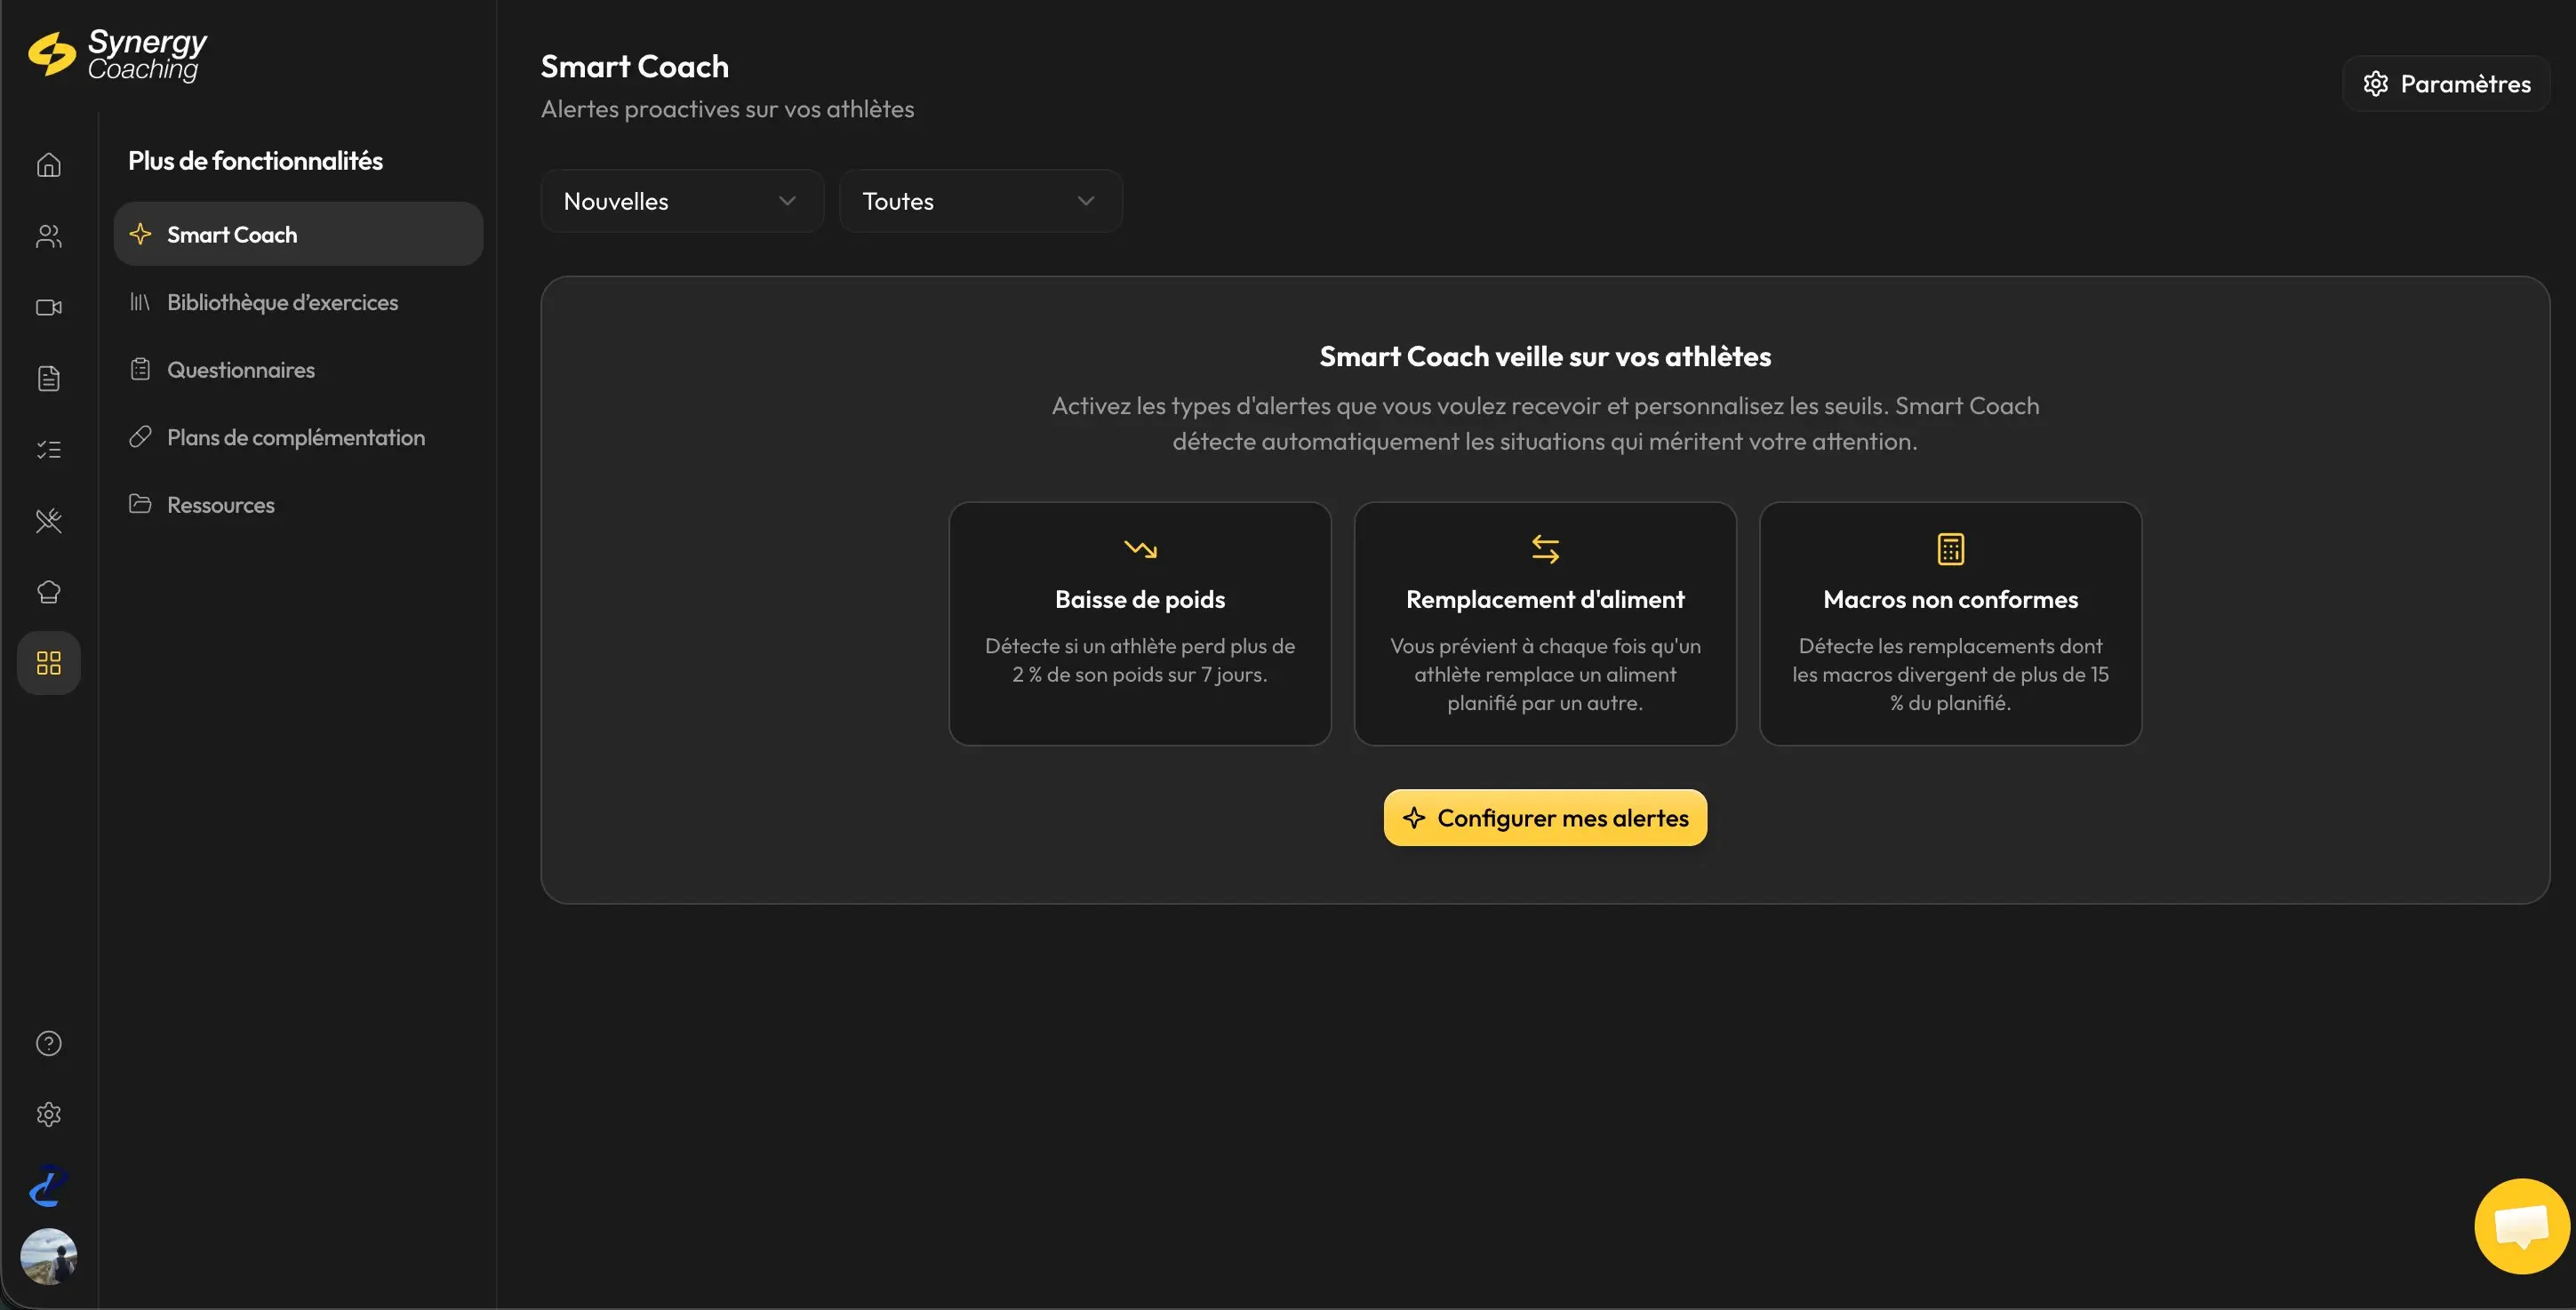Image resolution: width=2576 pixels, height=1310 pixels.
Task: Click the Ressources folder icon
Action: tap(140, 504)
